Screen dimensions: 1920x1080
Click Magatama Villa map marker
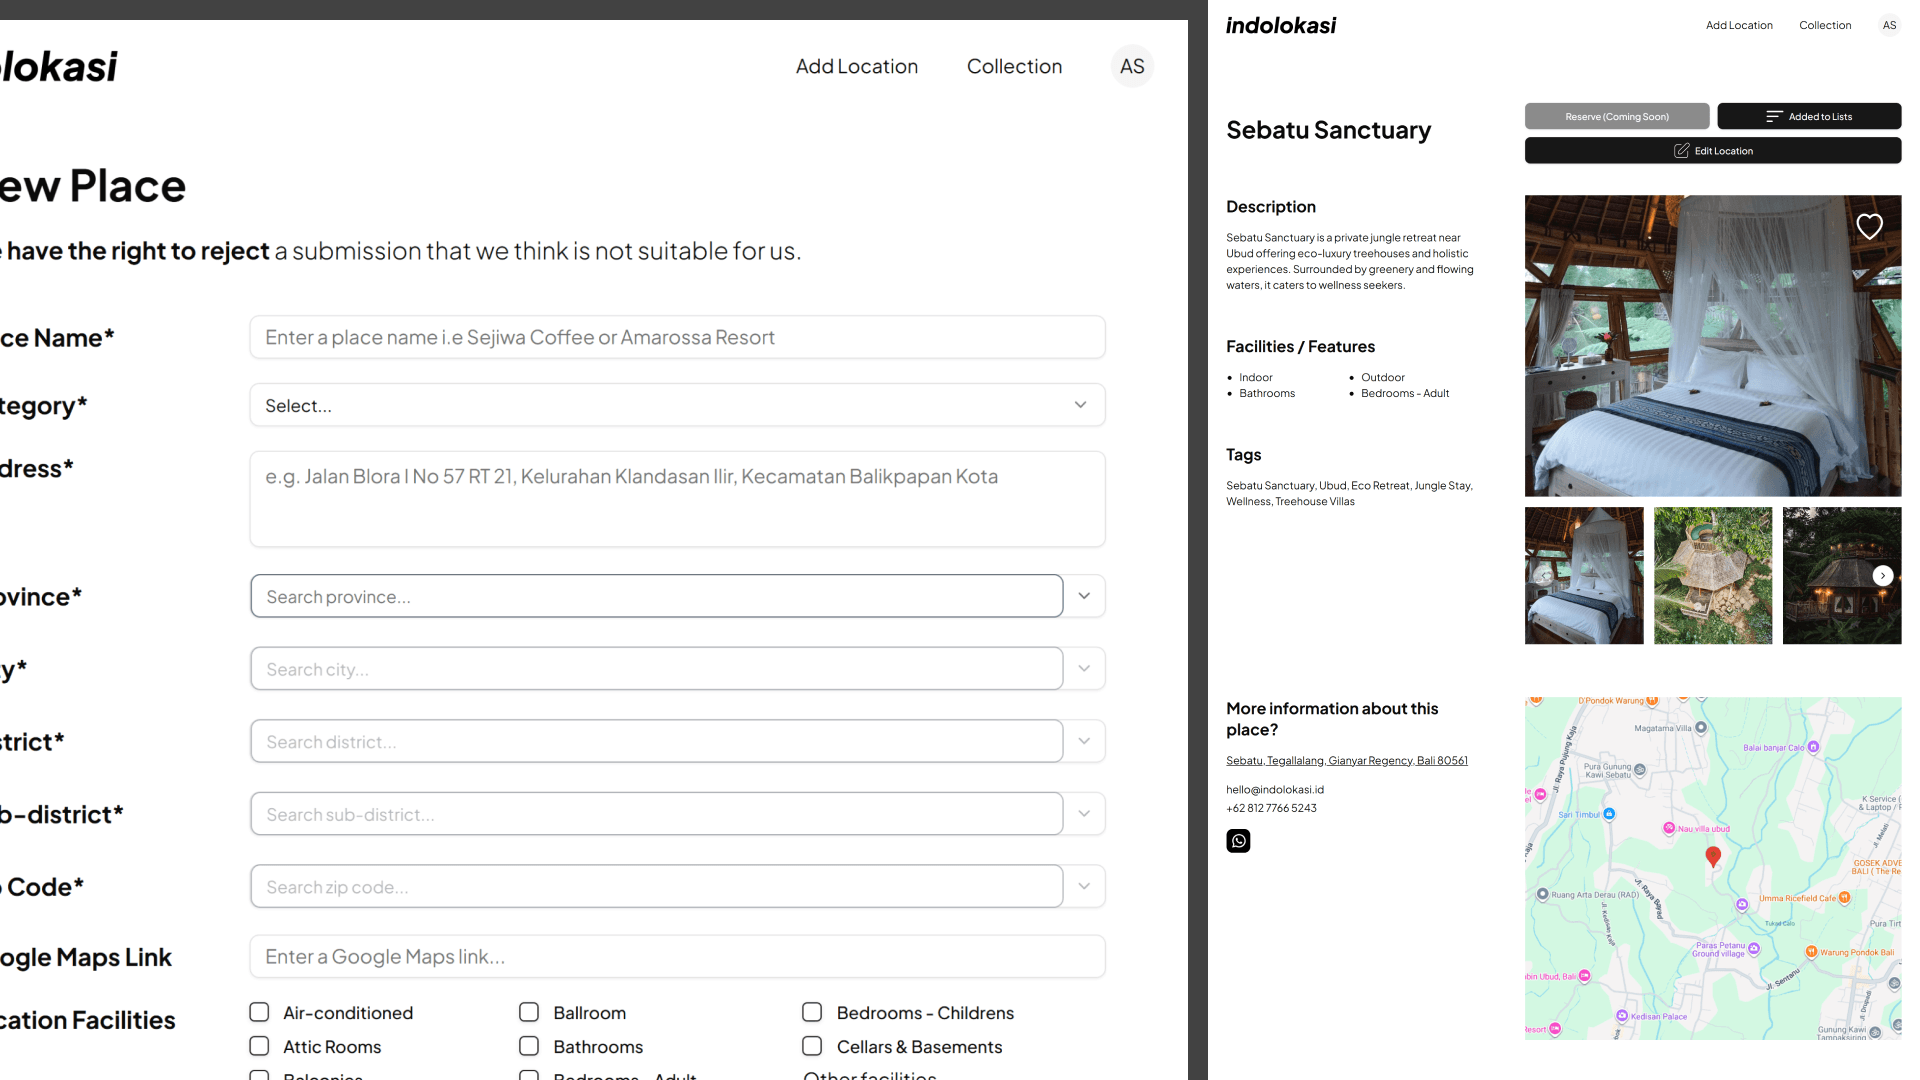(x=1701, y=728)
